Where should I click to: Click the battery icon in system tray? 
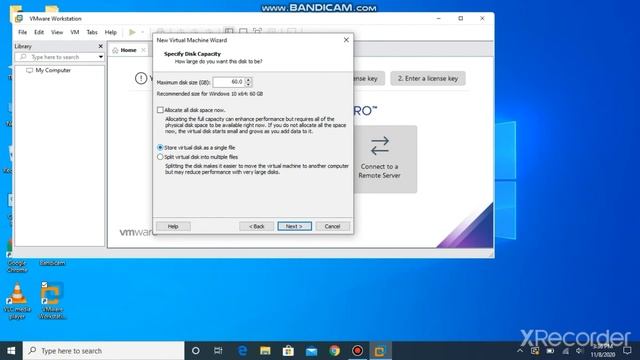click(550, 351)
